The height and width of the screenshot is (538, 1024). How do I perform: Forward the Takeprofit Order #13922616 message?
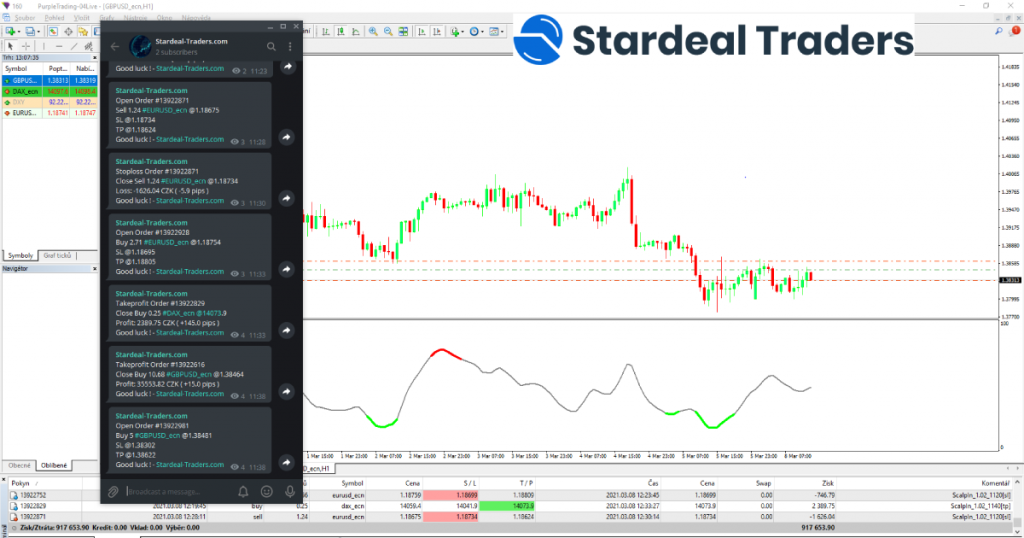tap(287, 392)
